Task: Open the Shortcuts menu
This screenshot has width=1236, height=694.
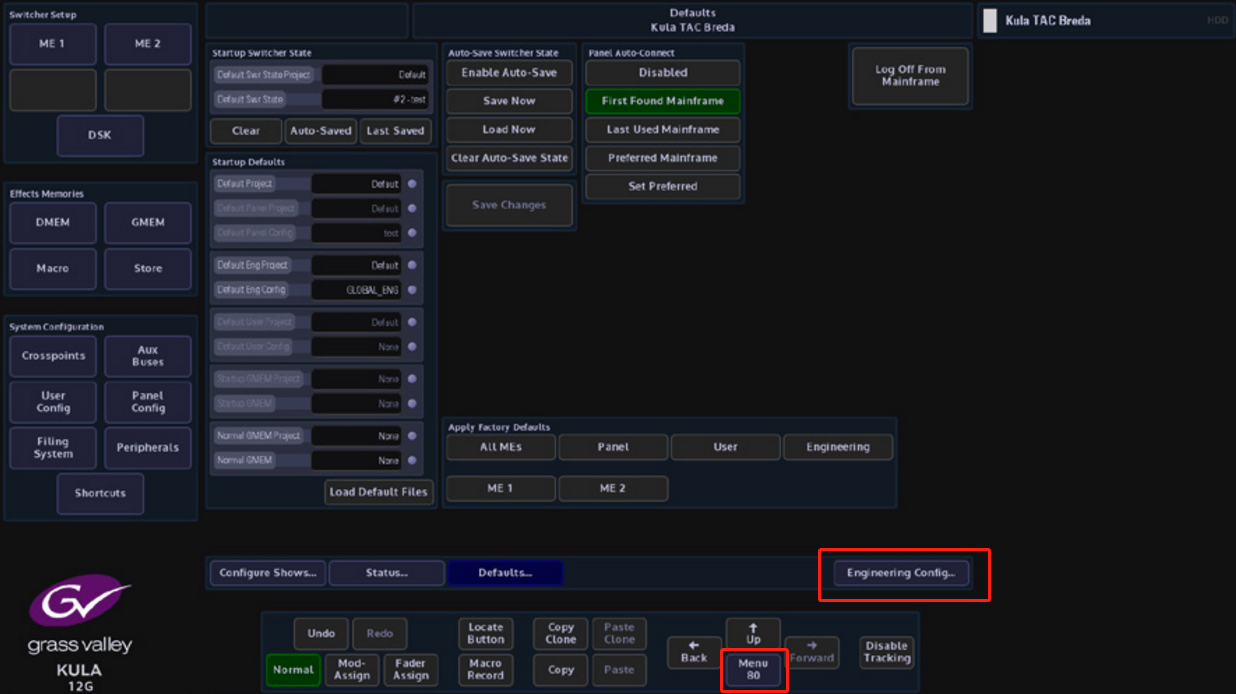Action: (x=100, y=494)
